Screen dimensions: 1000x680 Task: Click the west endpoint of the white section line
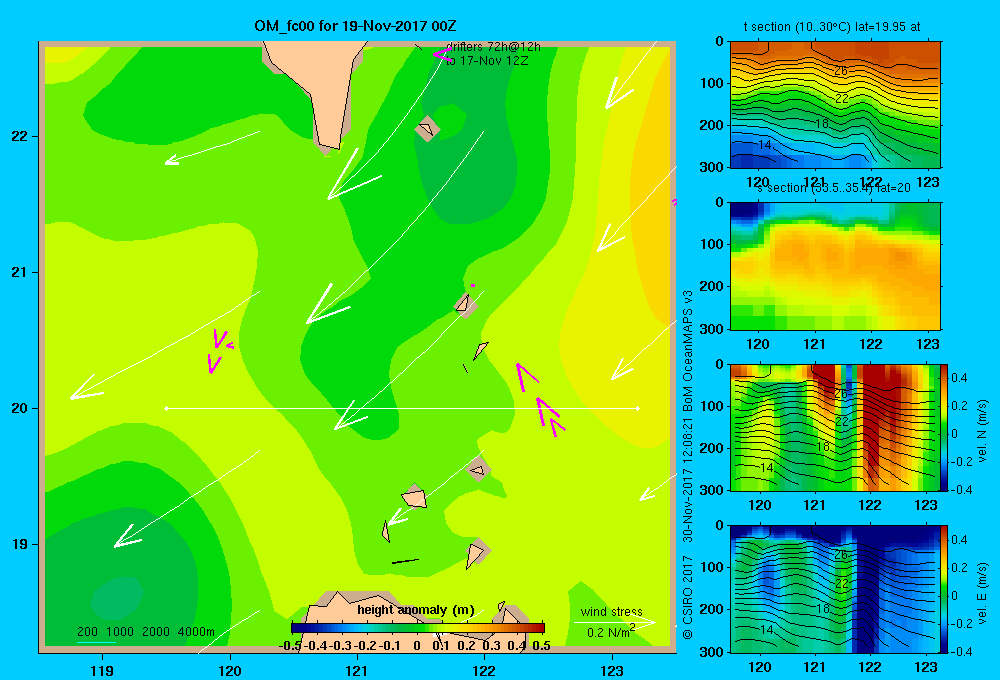point(166,408)
